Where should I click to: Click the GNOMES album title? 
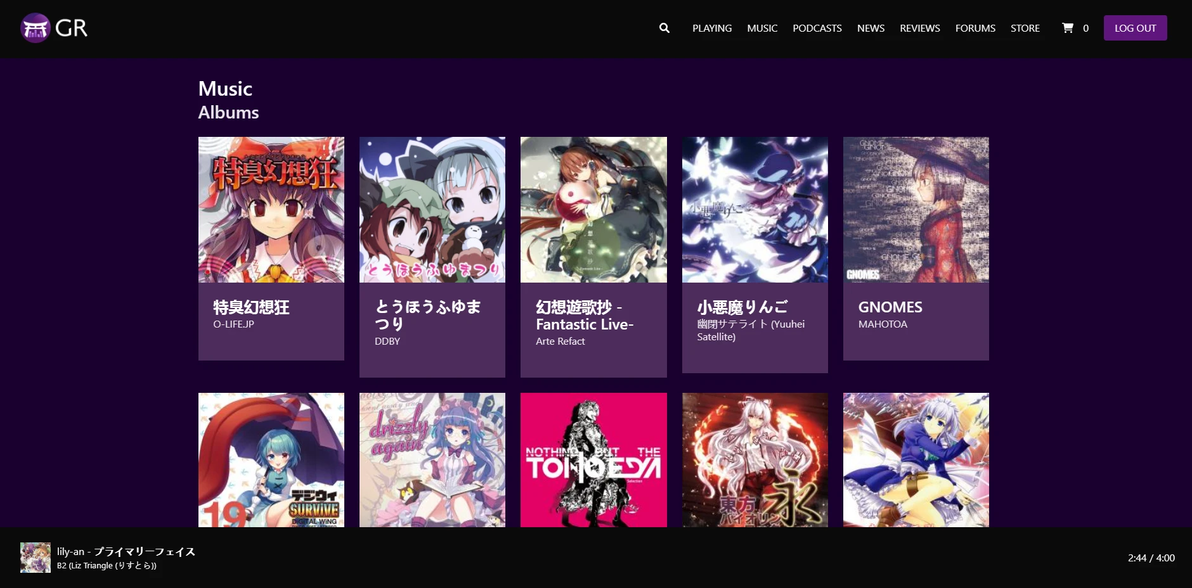click(890, 307)
